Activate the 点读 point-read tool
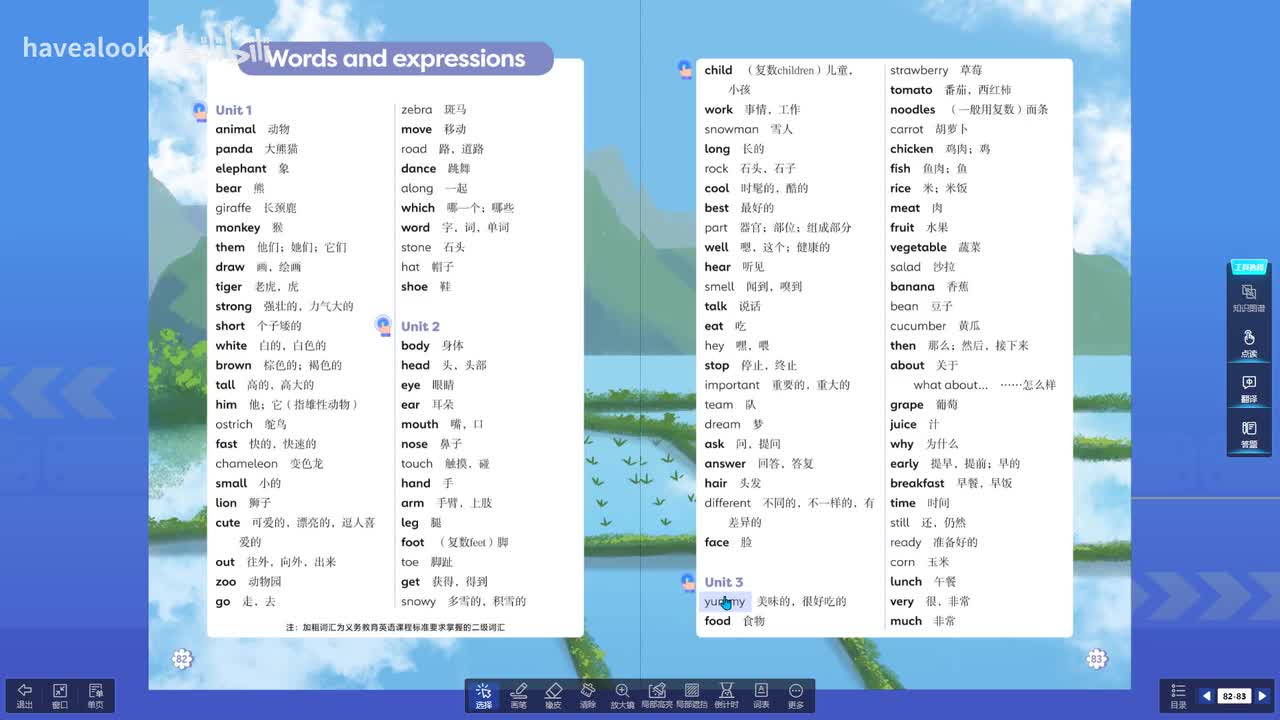The image size is (1280, 720). point(1249,344)
